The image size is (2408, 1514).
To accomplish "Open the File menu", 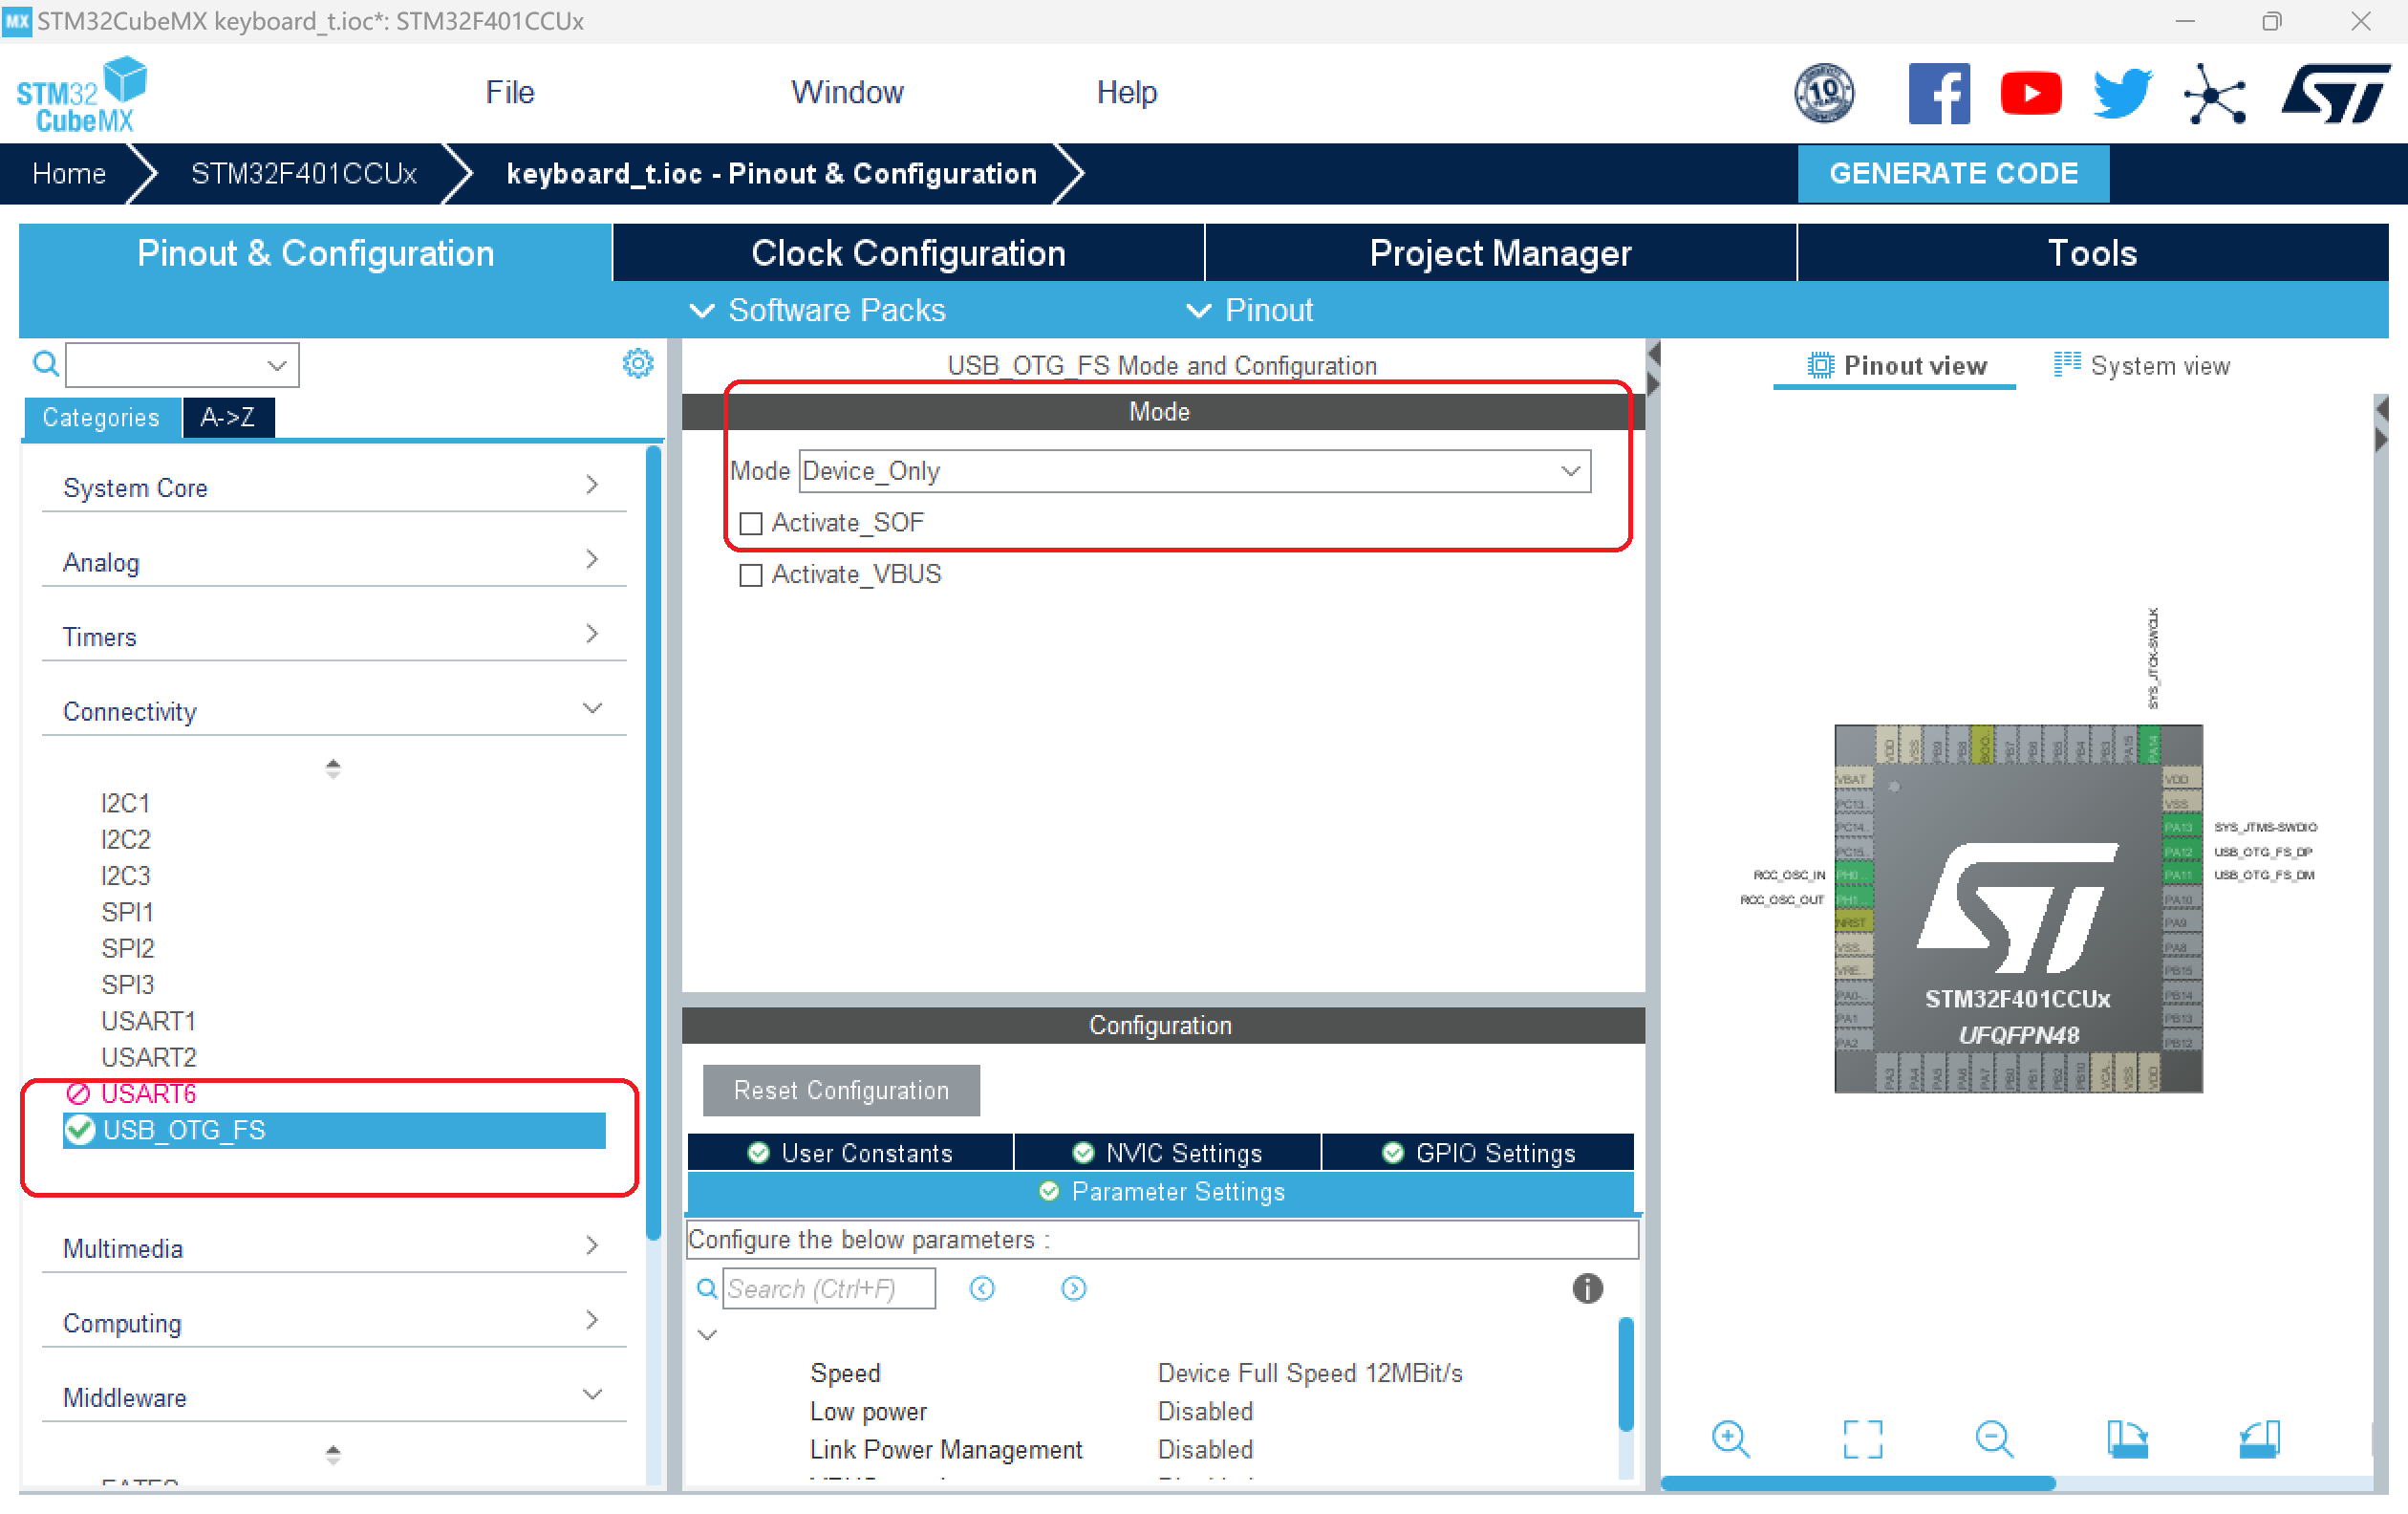I will click(510, 92).
